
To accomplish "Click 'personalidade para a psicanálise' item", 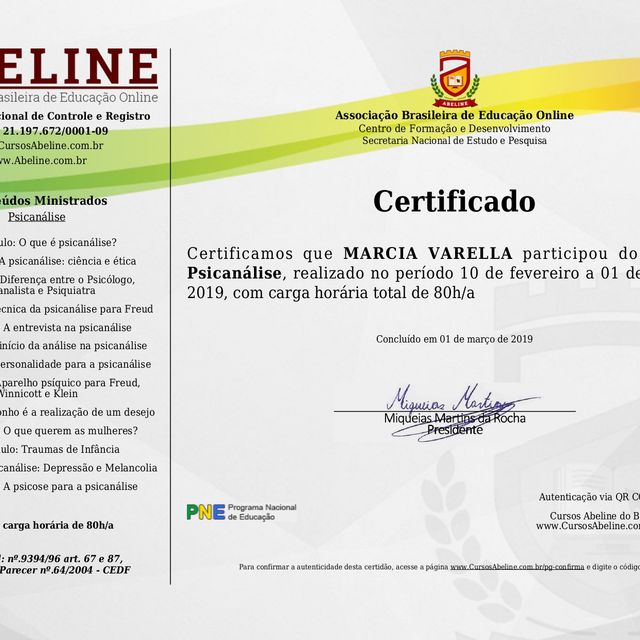I will [76, 364].
